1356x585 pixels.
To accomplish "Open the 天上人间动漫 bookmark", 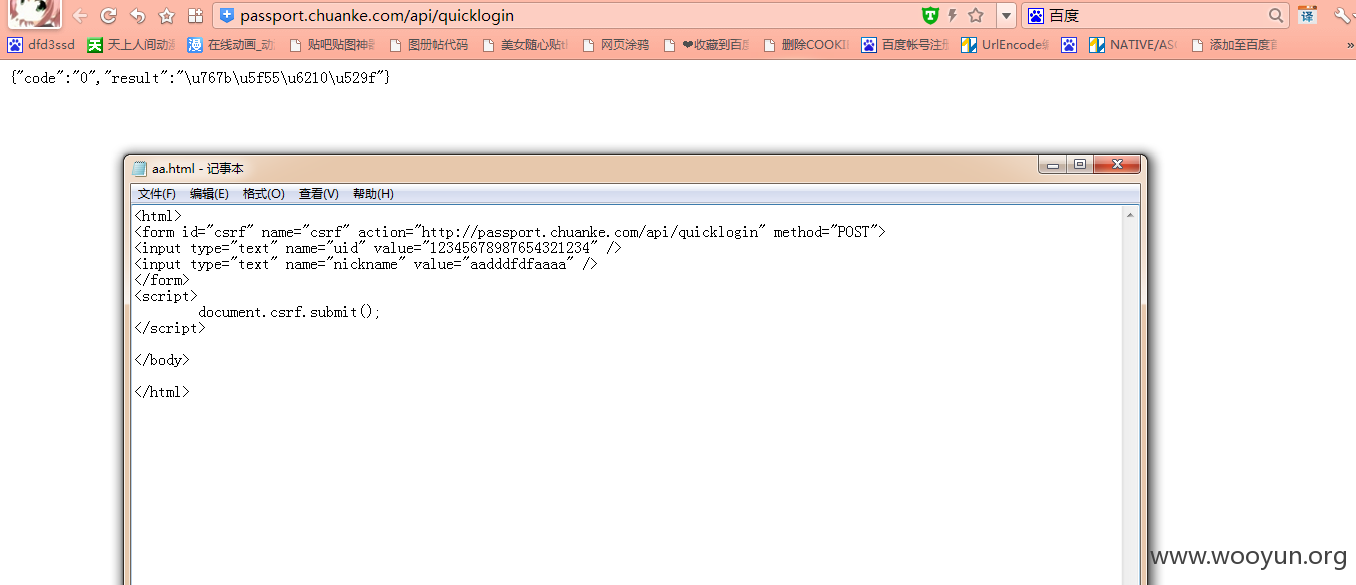I will tap(132, 45).
